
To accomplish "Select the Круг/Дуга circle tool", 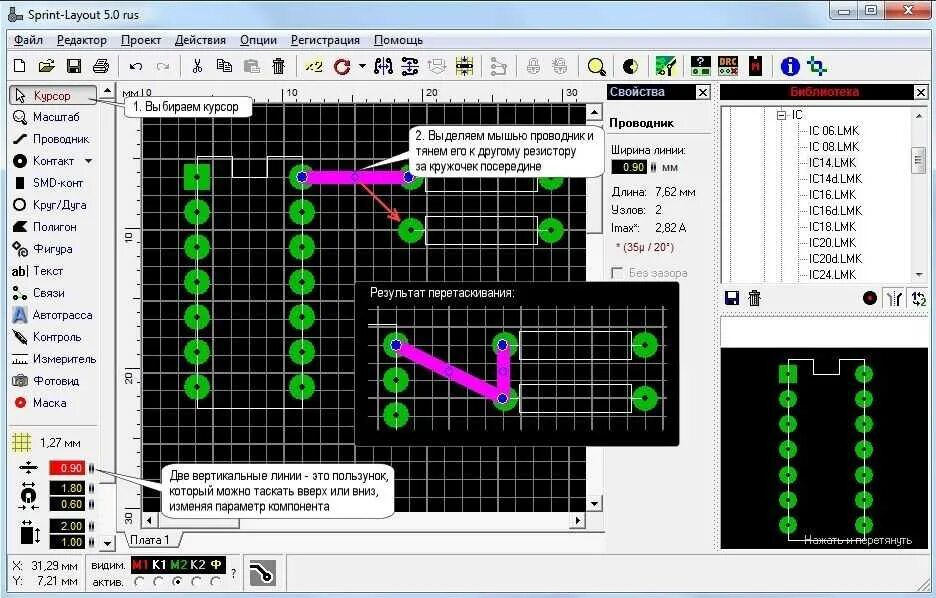I will (50, 205).
